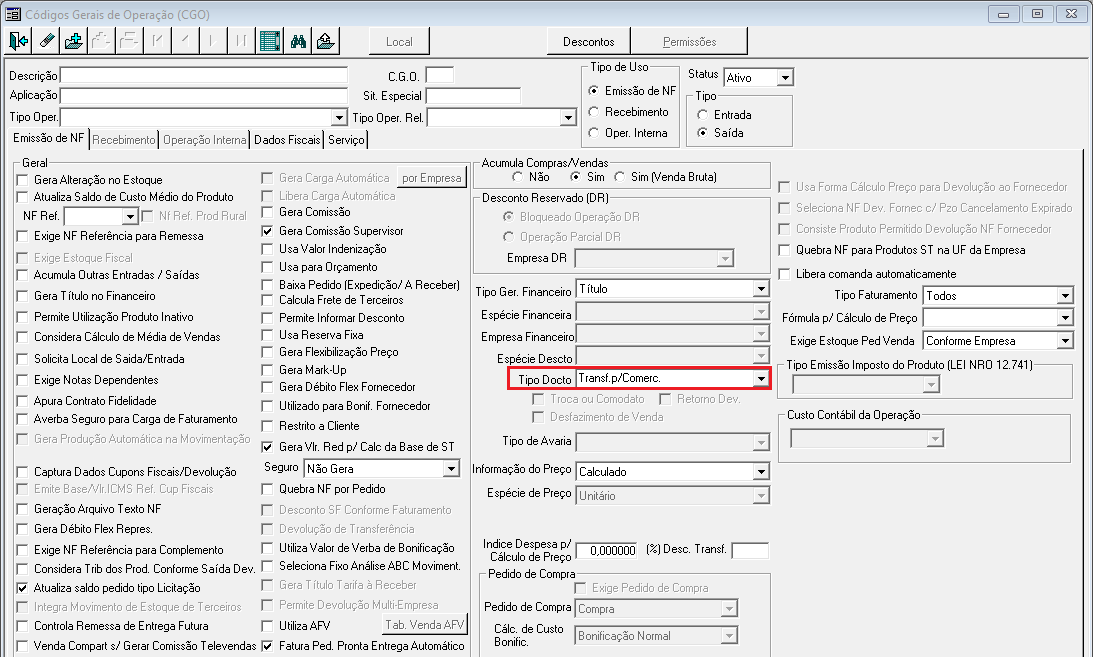The width and height of the screenshot is (1093, 657).
Task: Expand Exige Estoque Ped Venda dropdown
Action: (x=1065, y=341)
